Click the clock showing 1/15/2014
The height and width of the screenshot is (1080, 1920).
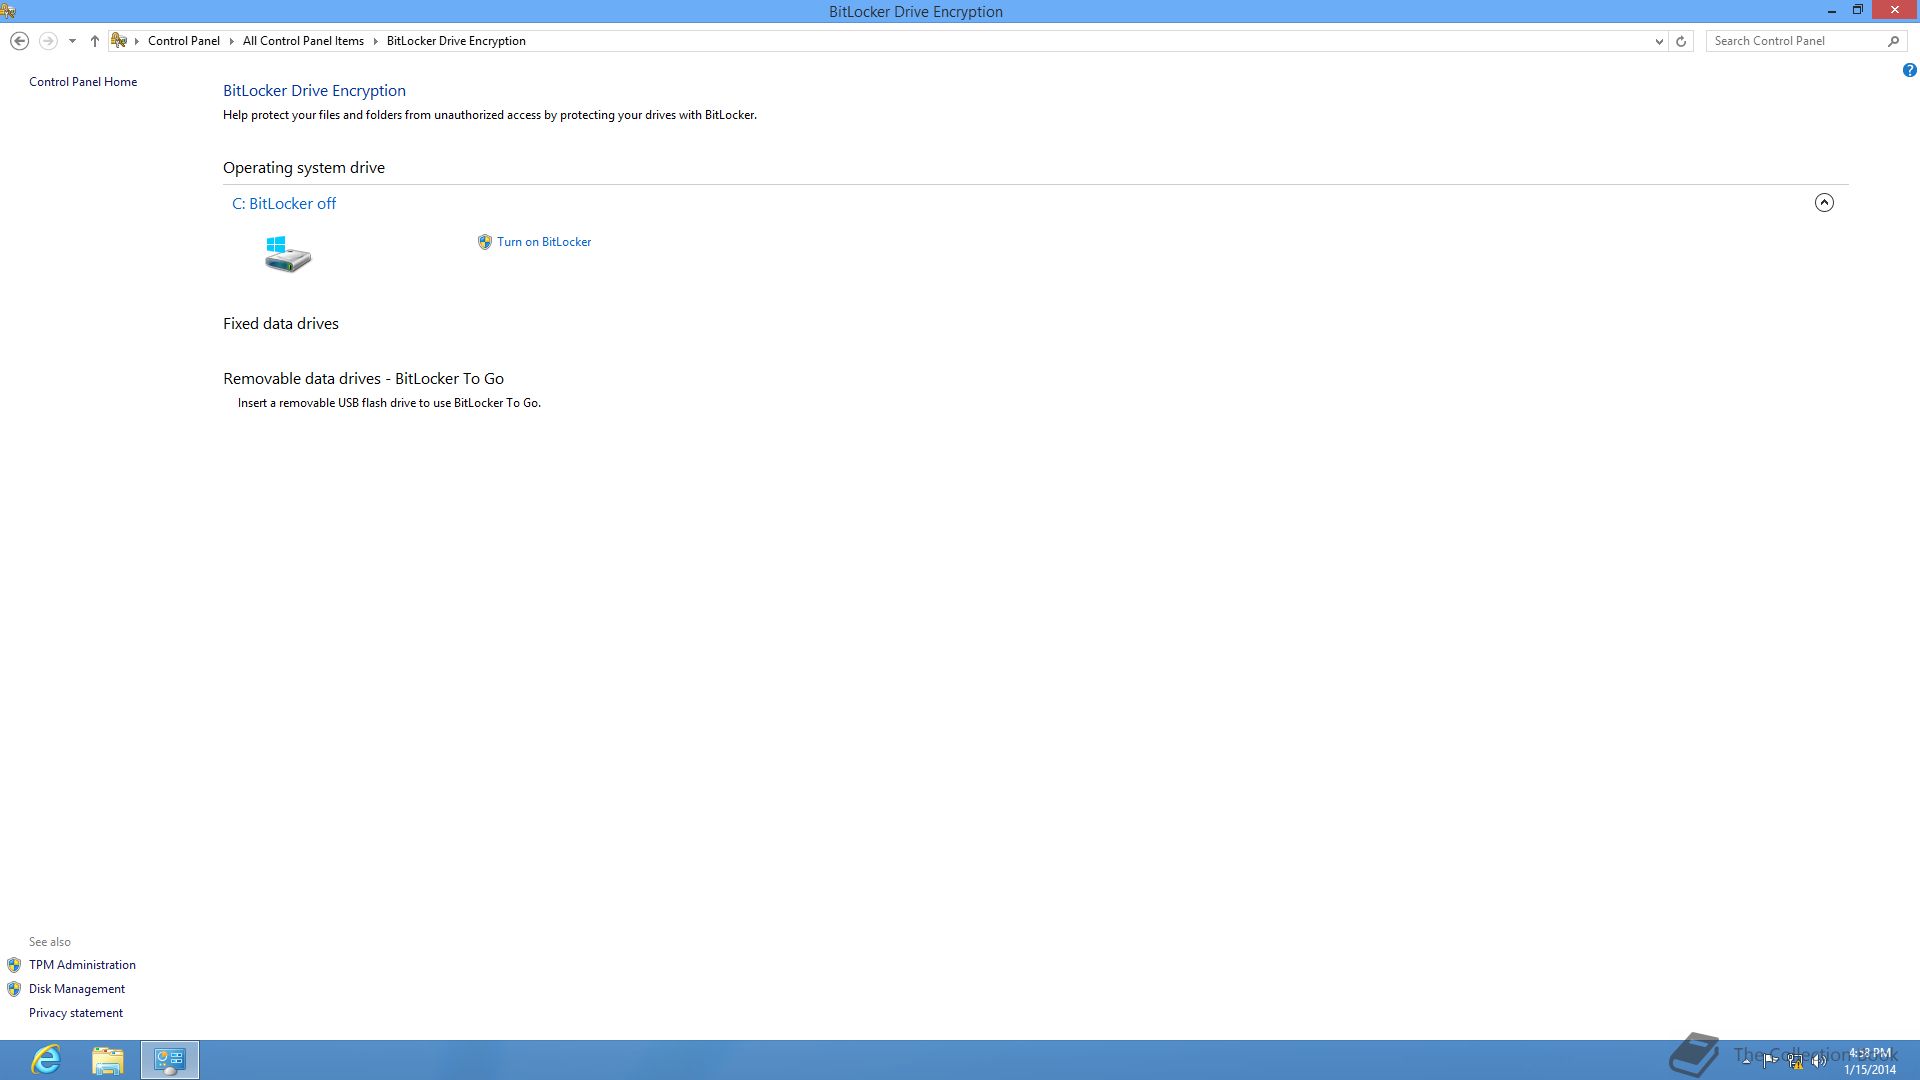[x=1870, y=1061]
